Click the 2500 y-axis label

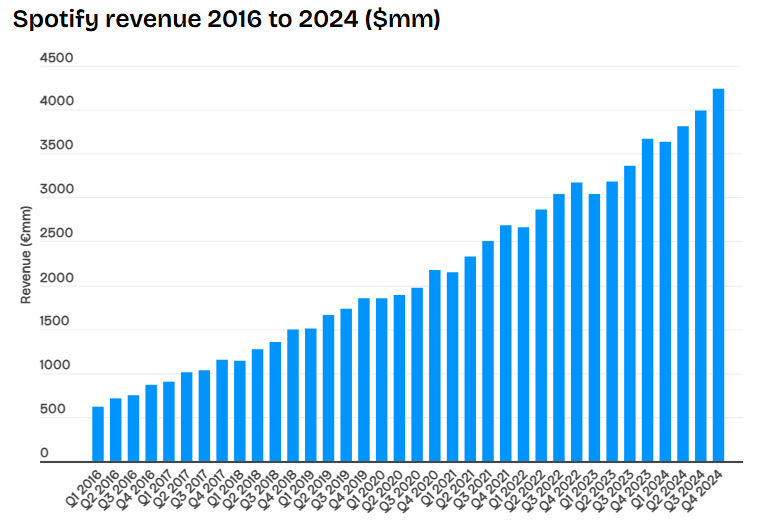tap(56, 233)
